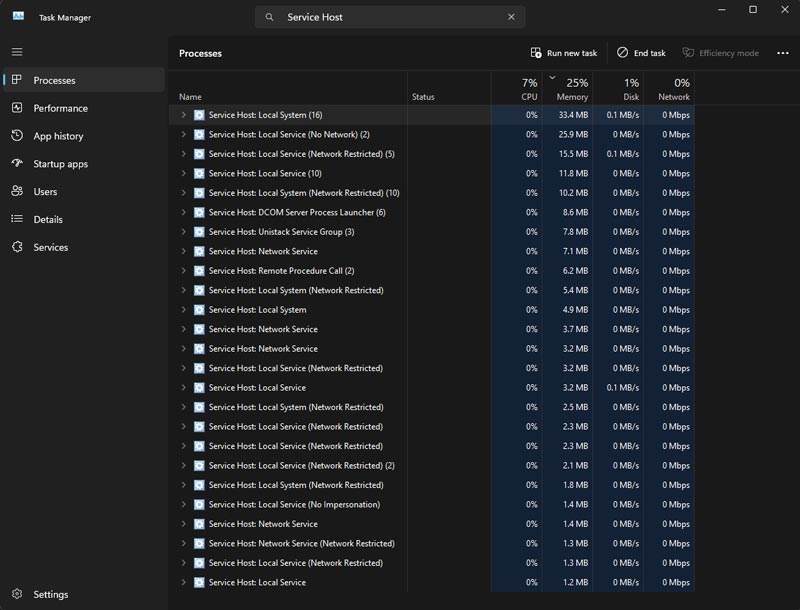Open the Details page
This screenshot has height=610, width=800.
click(x=84, y=219)
